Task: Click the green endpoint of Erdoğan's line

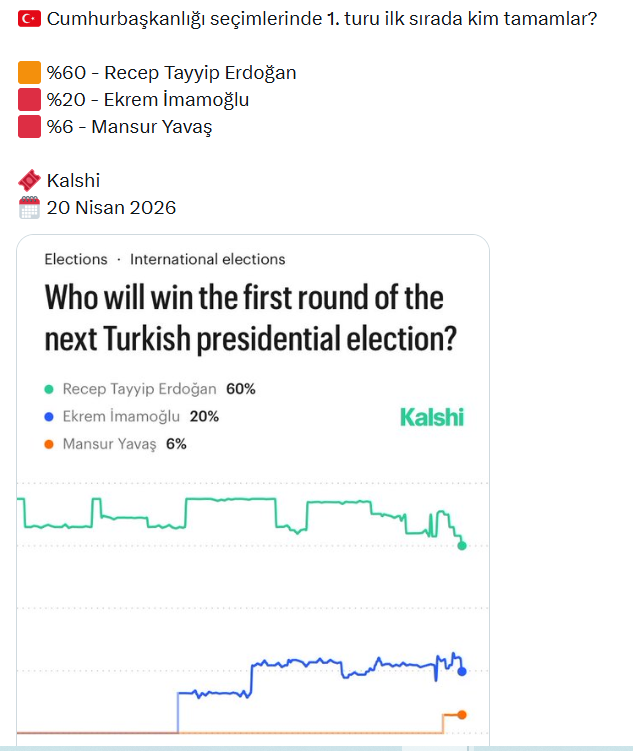Action: tap(461, 546)
